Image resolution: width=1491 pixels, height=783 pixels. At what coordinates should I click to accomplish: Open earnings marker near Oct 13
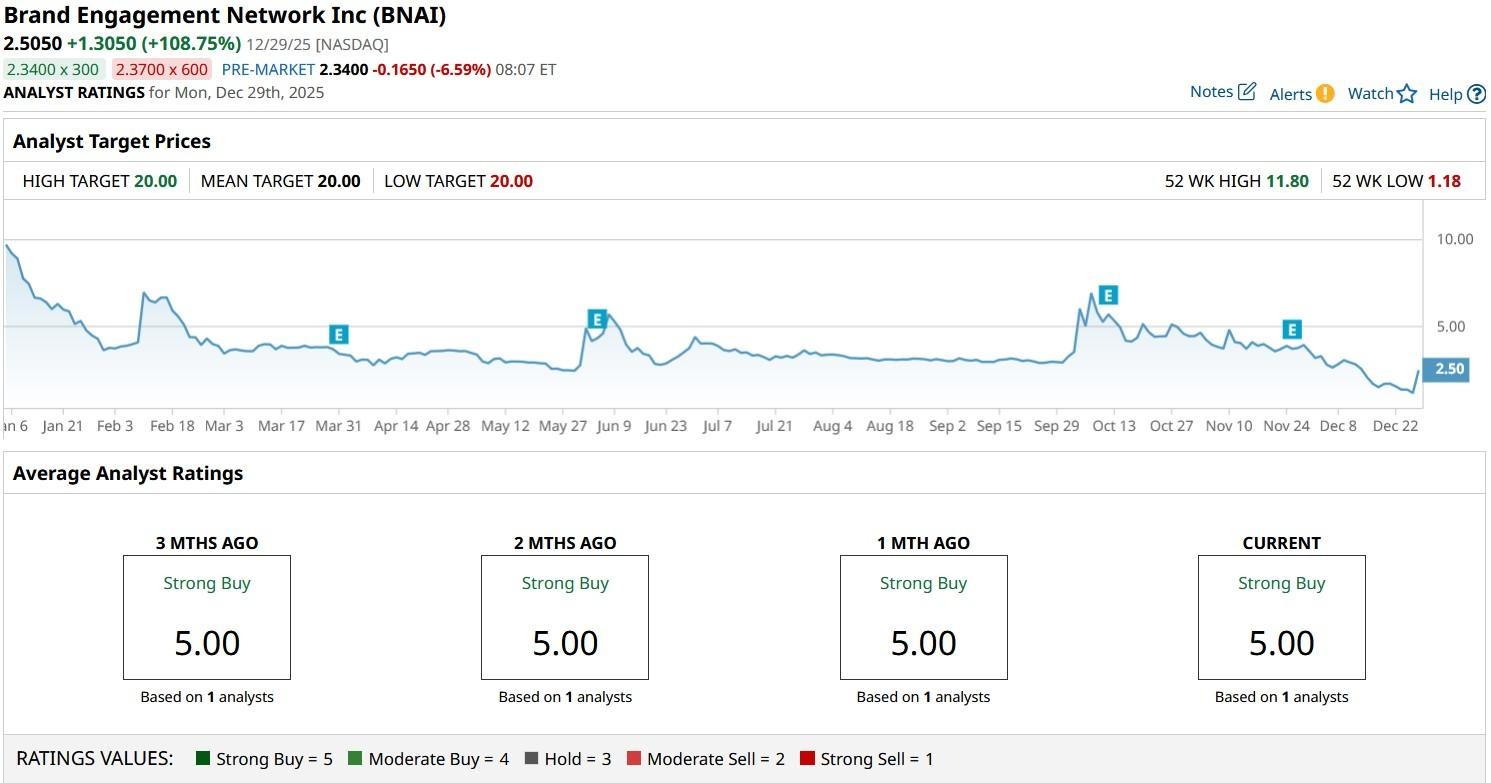[x=1107, y=295]
